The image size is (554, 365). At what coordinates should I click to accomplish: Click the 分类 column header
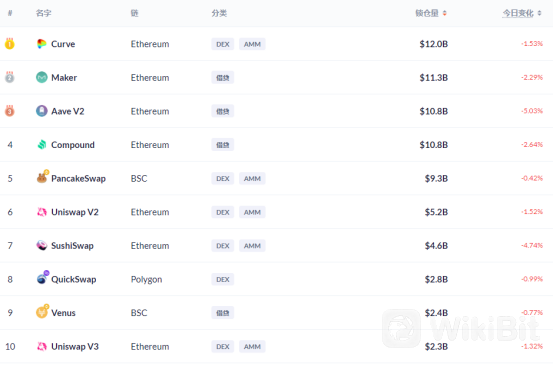click(219, 13)
